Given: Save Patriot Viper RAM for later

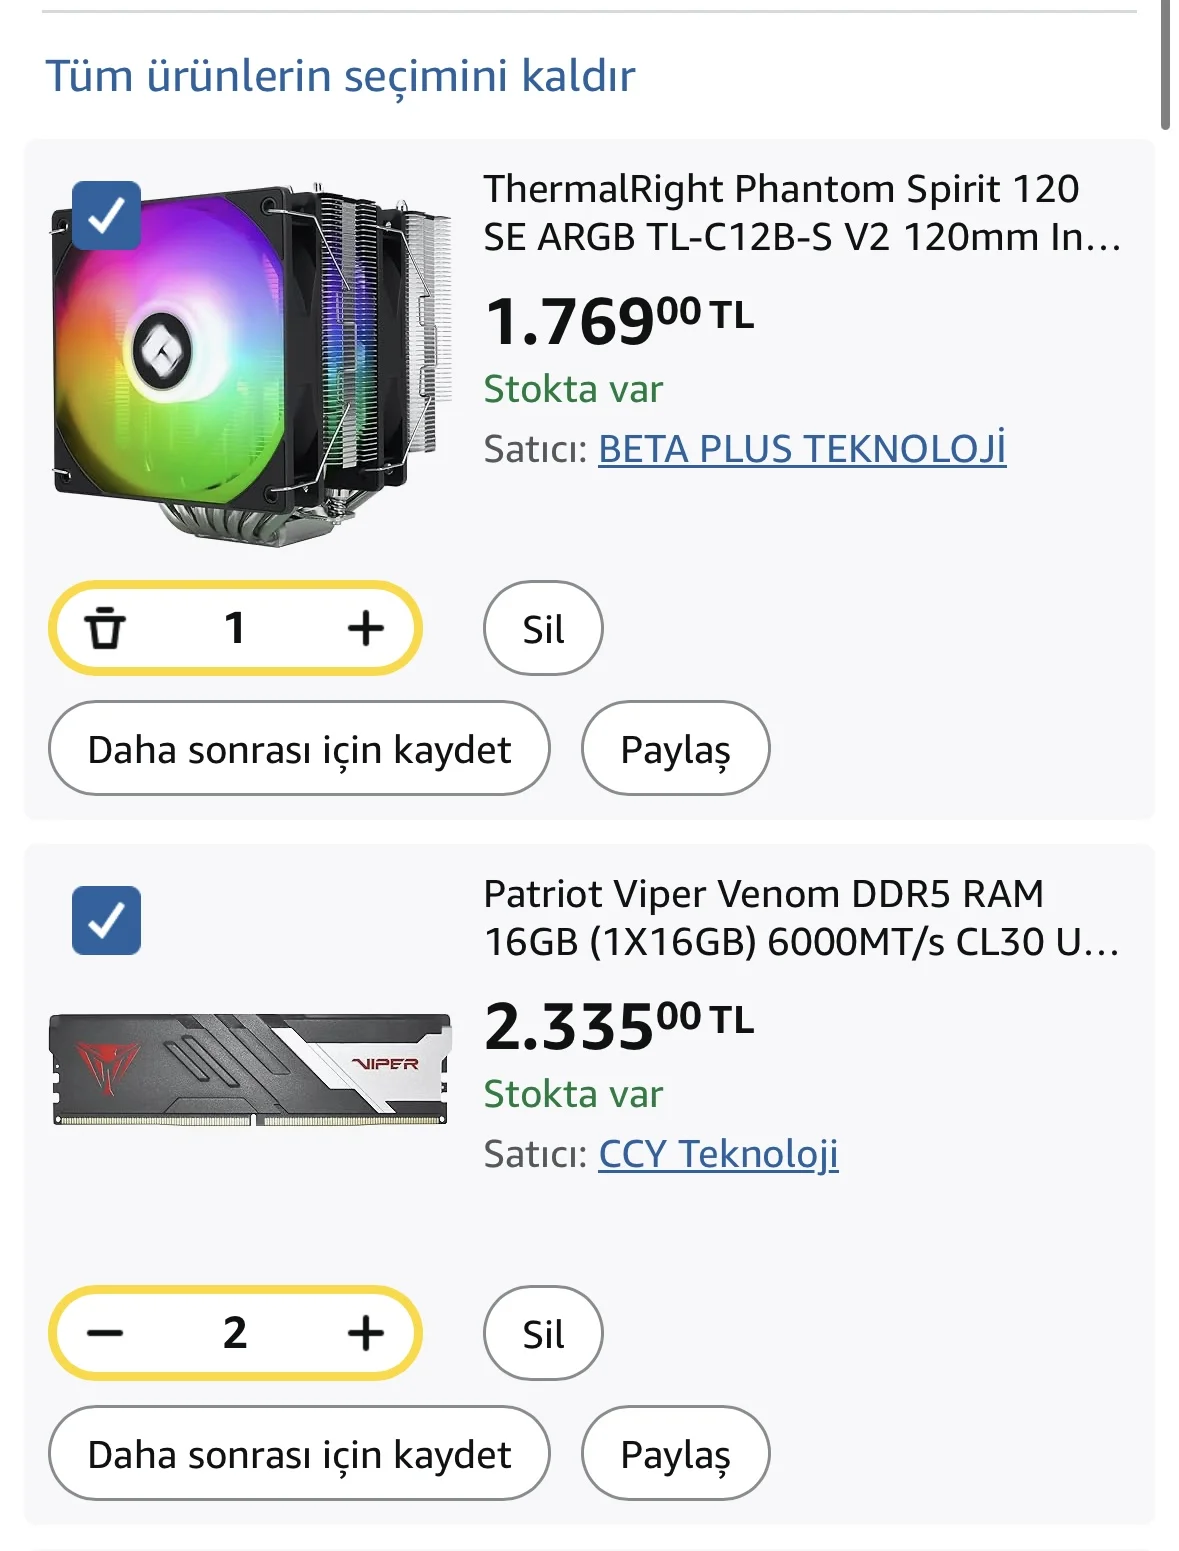Looking at the screenshot, I should (x=299, y=1454).
